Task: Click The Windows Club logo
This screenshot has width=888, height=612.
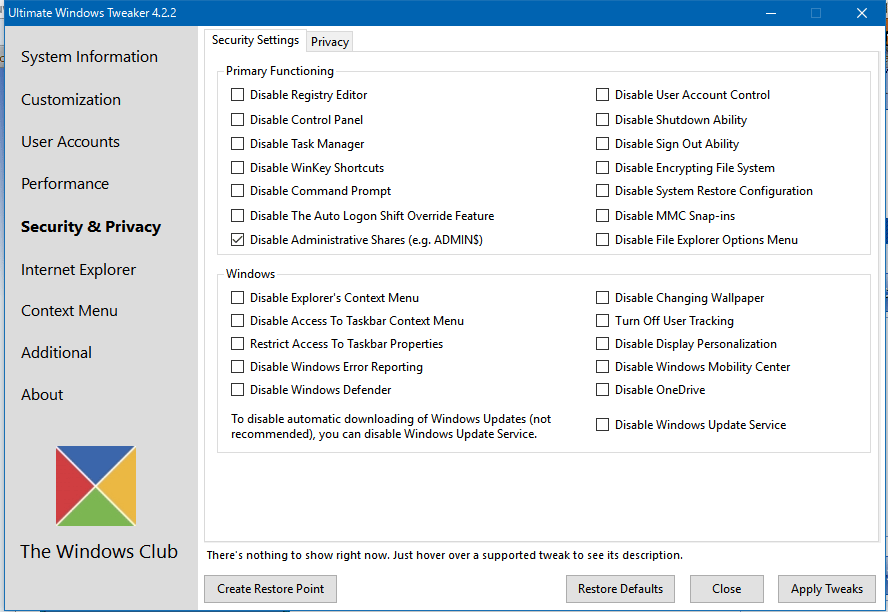Action: [96, 486]
